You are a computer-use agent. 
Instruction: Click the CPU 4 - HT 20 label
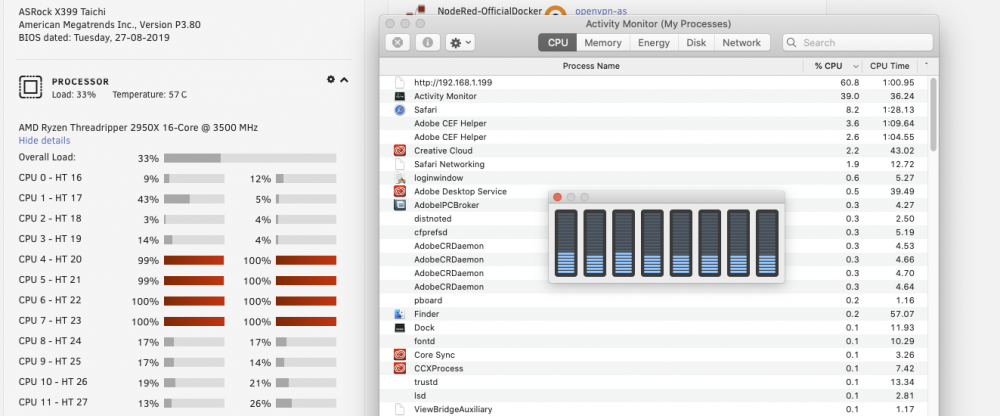click(x=50, y=260)
